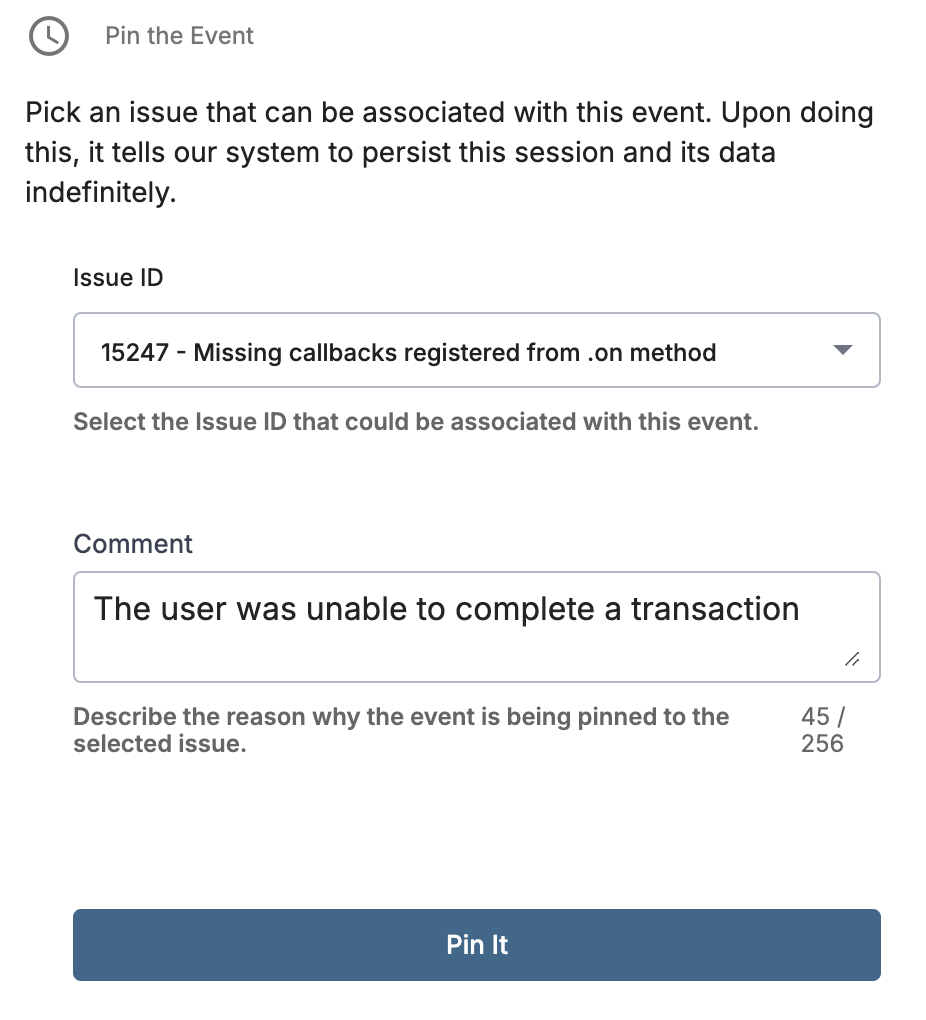Screen dimensions: 926x1020
Task: Open the Issue ID dropdown via caret arrow
Action: (843, 350)
